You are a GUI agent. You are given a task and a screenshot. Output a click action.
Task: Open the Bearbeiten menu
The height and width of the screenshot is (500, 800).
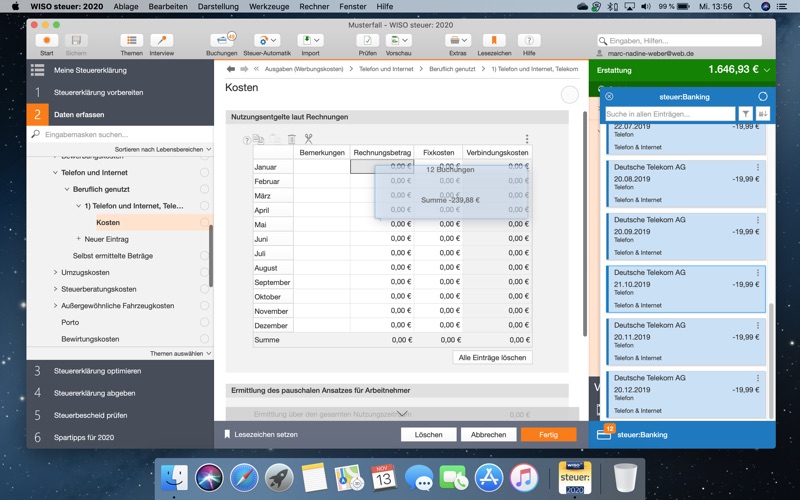(168, 7)
